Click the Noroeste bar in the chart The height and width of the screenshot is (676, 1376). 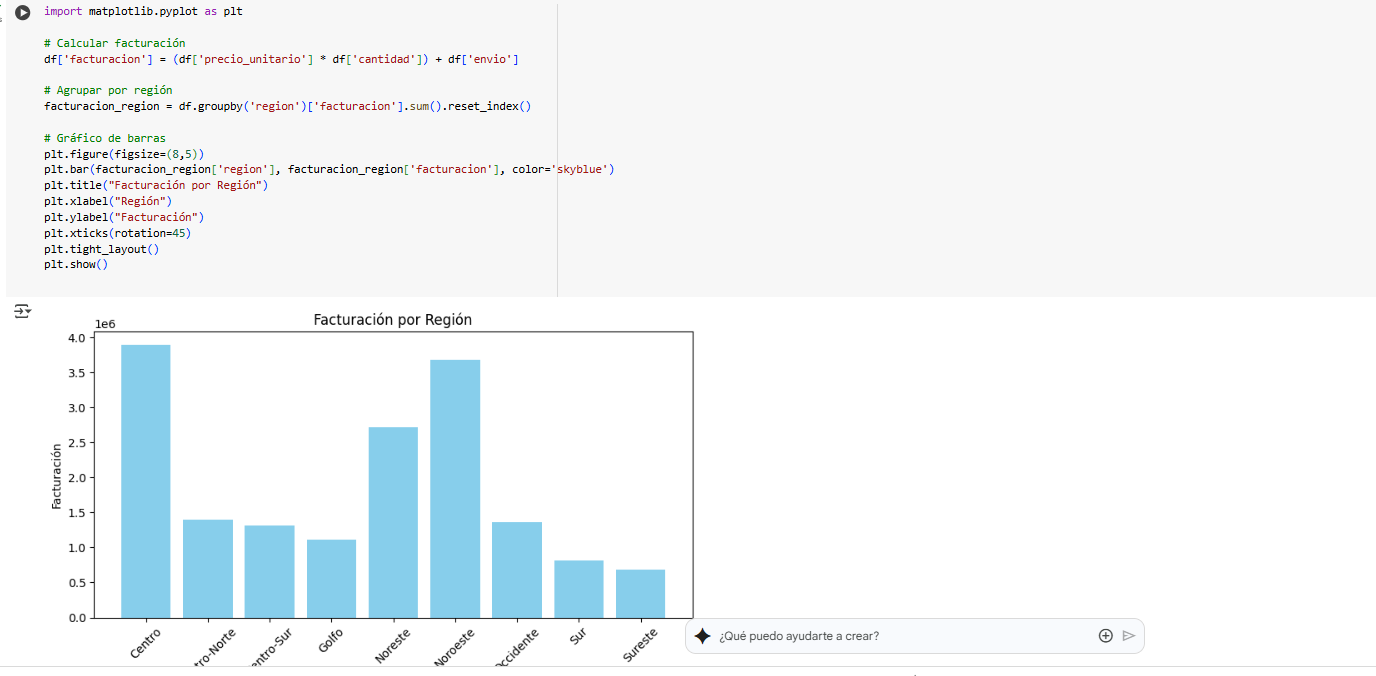click(x=455, y=489)
